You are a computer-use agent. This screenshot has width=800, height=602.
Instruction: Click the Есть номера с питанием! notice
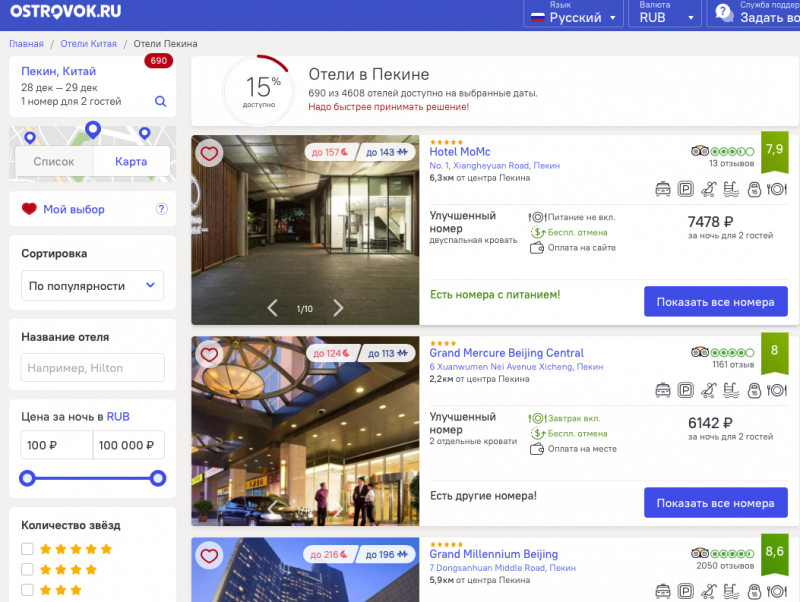[495, 294]
